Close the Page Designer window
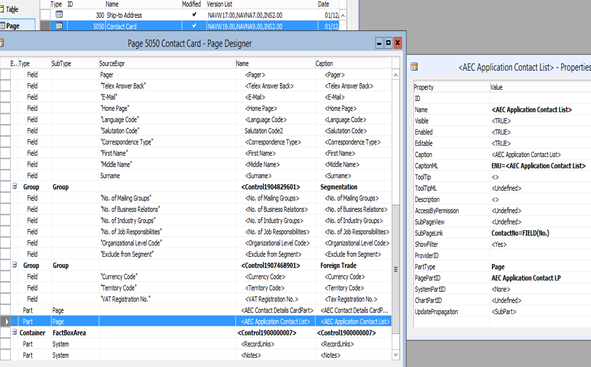Viewport: 591px width, 367px height. pos(397,43)
